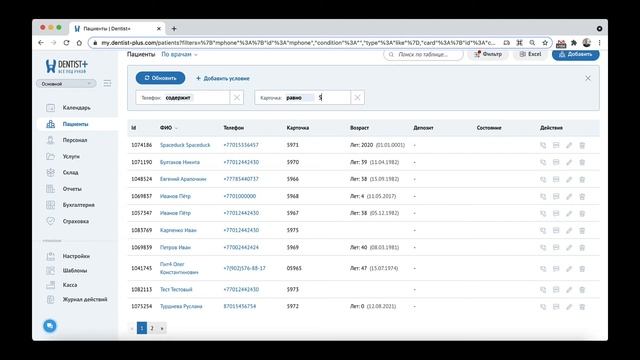
Task: Open card icon for Булгаков Никита row
Action: pos(556,162)
